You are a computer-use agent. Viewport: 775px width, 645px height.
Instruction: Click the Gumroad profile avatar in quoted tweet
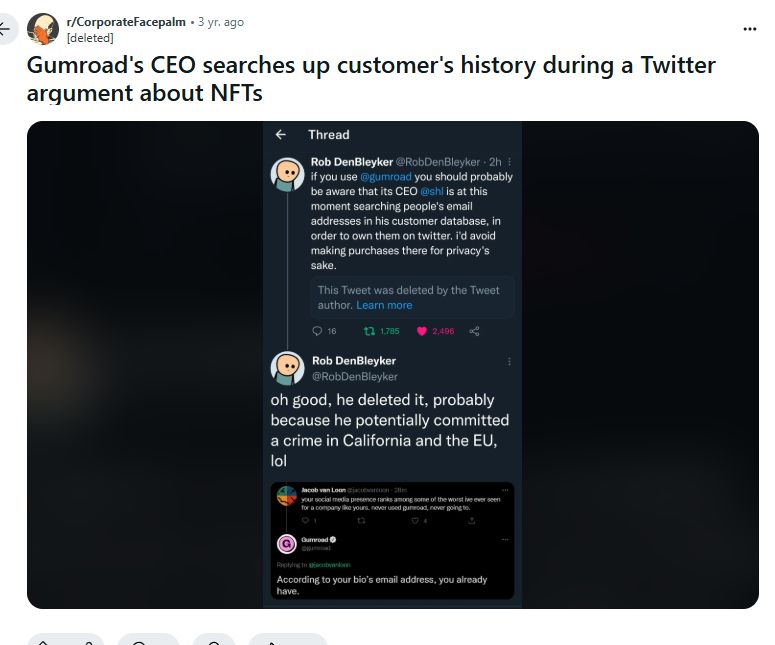pyautogui.click(x=286, y=544)
